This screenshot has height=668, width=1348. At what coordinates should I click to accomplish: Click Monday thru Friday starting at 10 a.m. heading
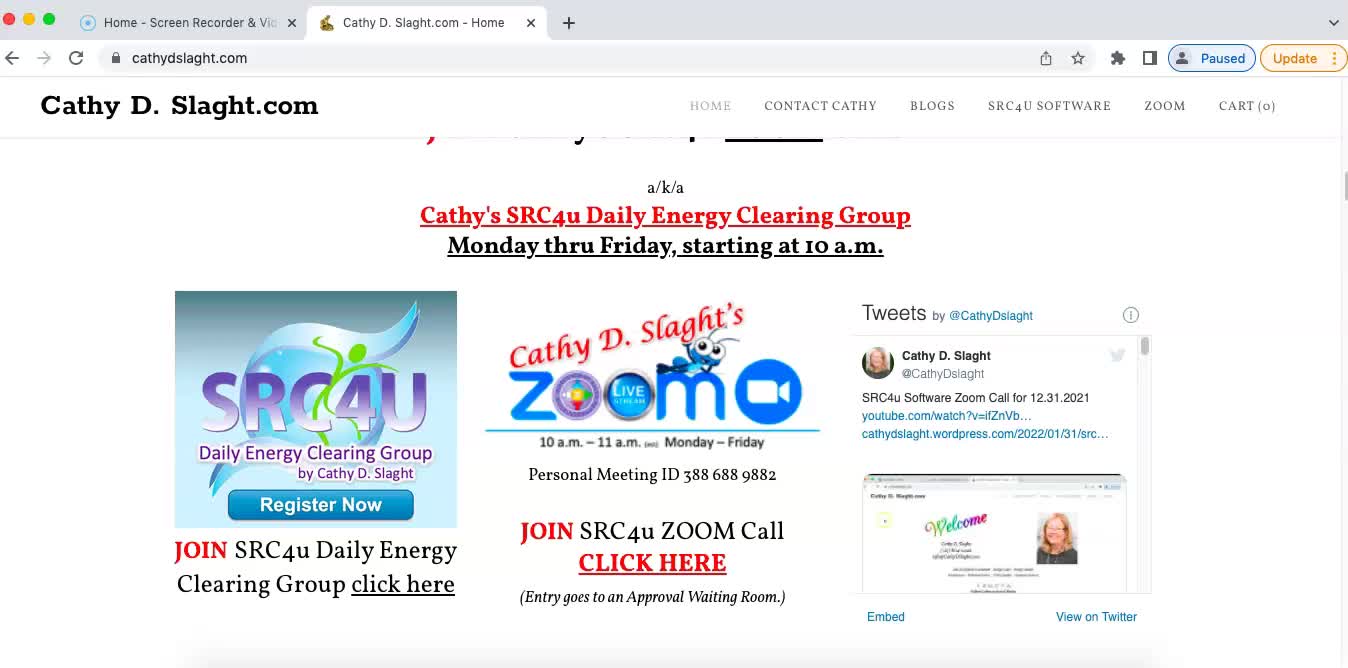665,246
